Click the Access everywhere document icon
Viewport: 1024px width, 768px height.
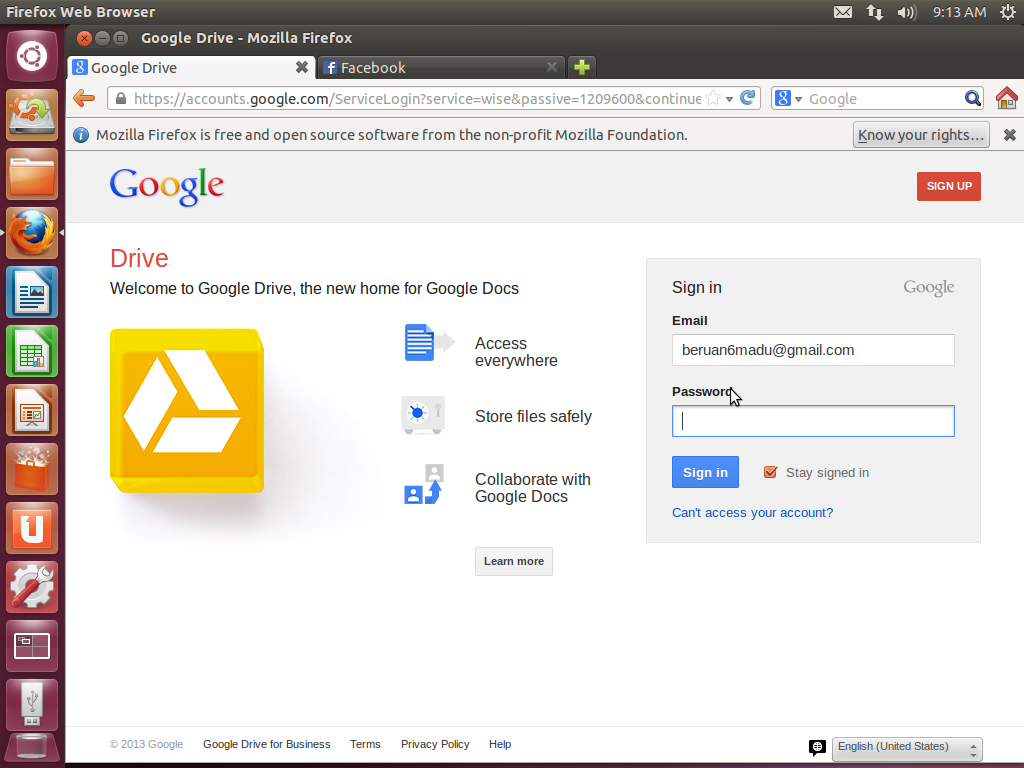point(428,342)
